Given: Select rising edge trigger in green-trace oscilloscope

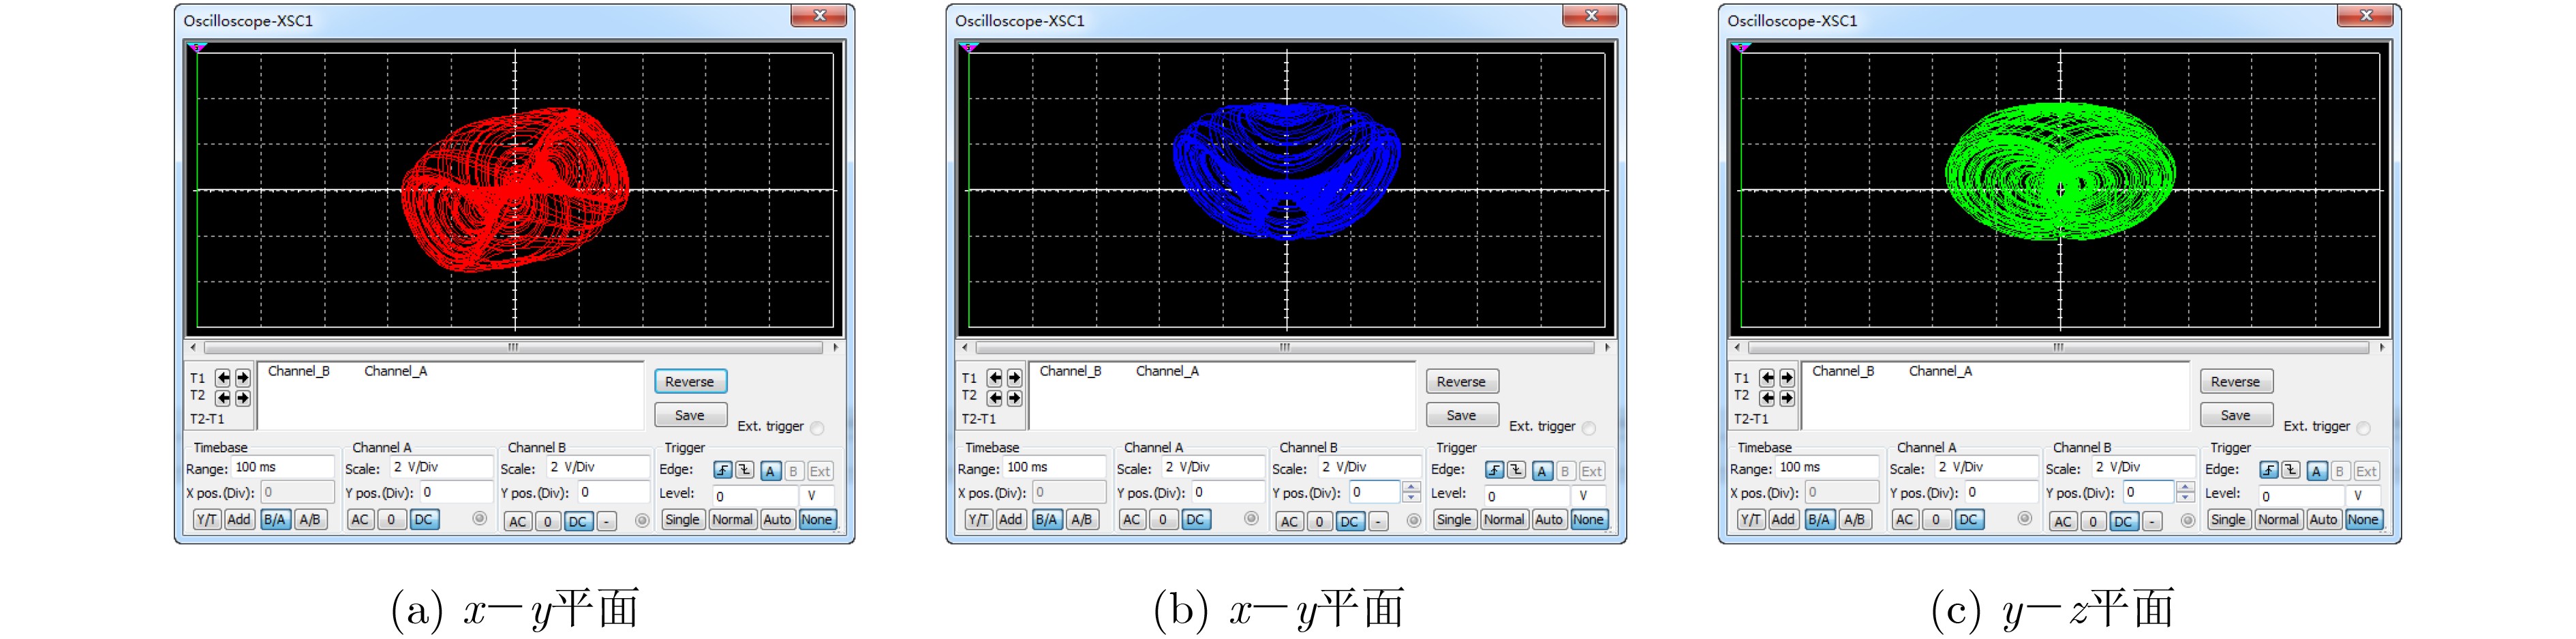Looking at the screenshot, I should click(2269, 471).
